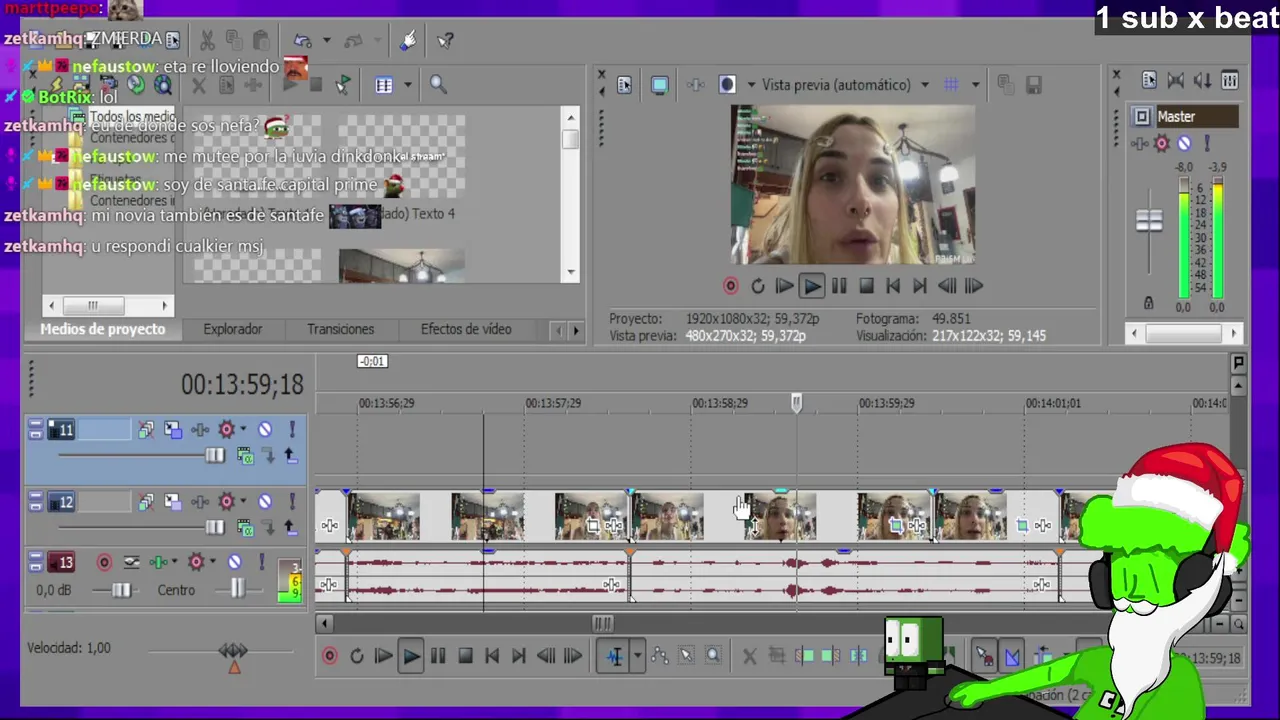Open track motion for track 12
Image resolution: width=1280 pixels, height=720 pixels.
[x=173, y=502]
